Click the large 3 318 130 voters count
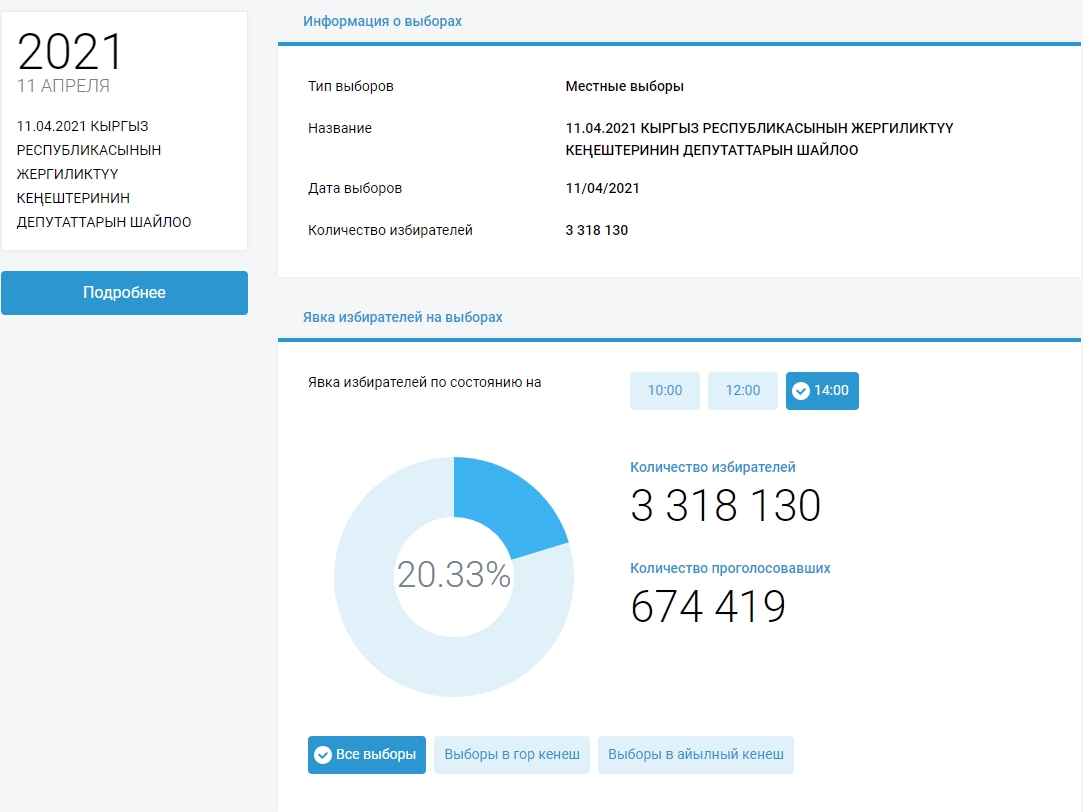The height and width of the screenshot is (812, 1083). pyautogui.click(x=725, y=506)
